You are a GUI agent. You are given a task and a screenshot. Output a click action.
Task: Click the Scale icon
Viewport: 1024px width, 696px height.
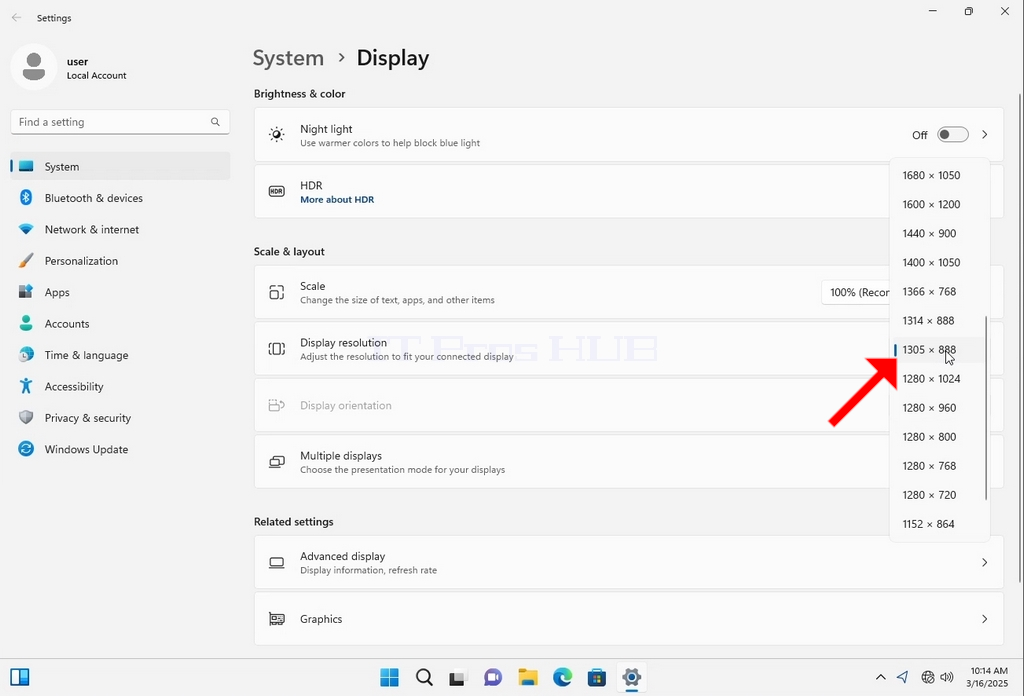pyautogui.click(x=277, y=293)
